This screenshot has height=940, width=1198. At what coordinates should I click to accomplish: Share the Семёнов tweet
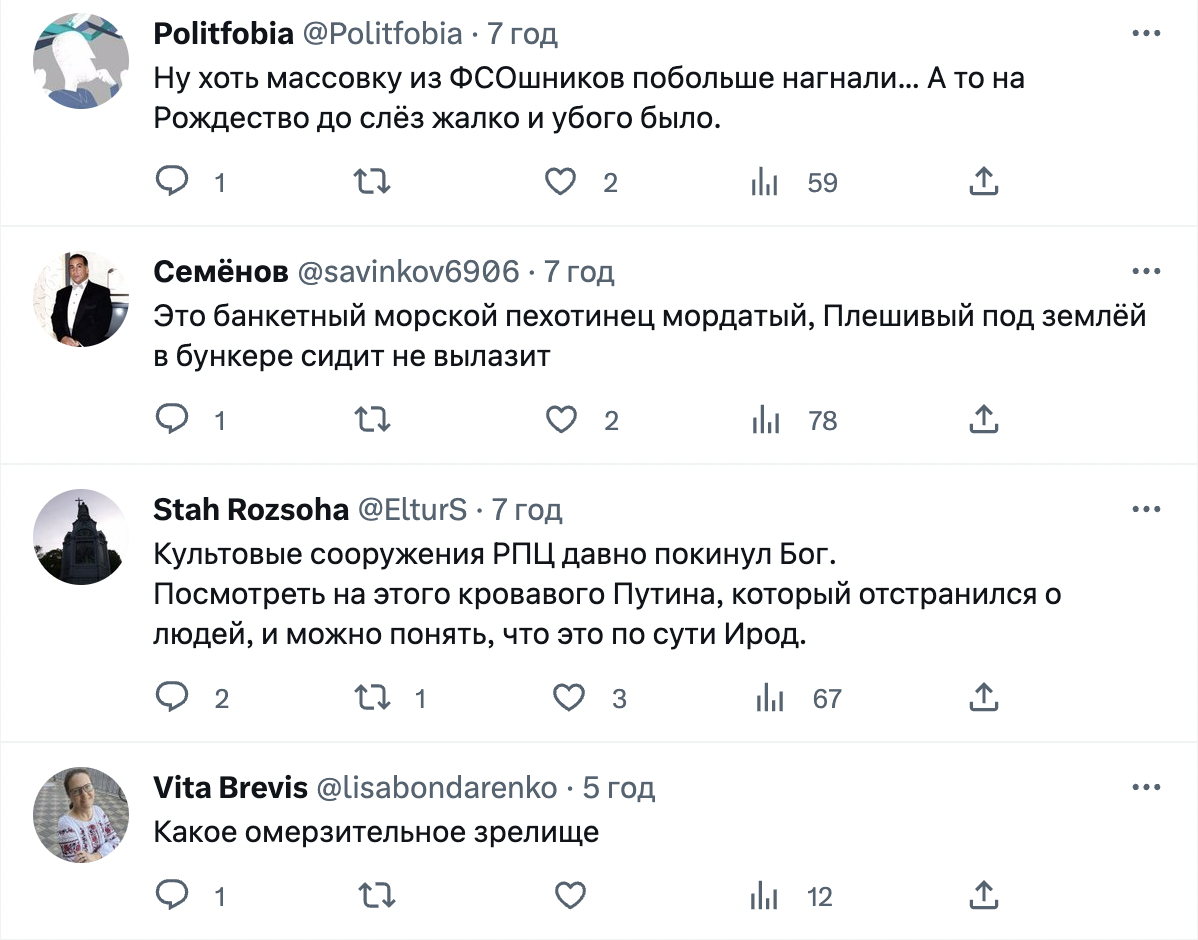click(984, 420)
